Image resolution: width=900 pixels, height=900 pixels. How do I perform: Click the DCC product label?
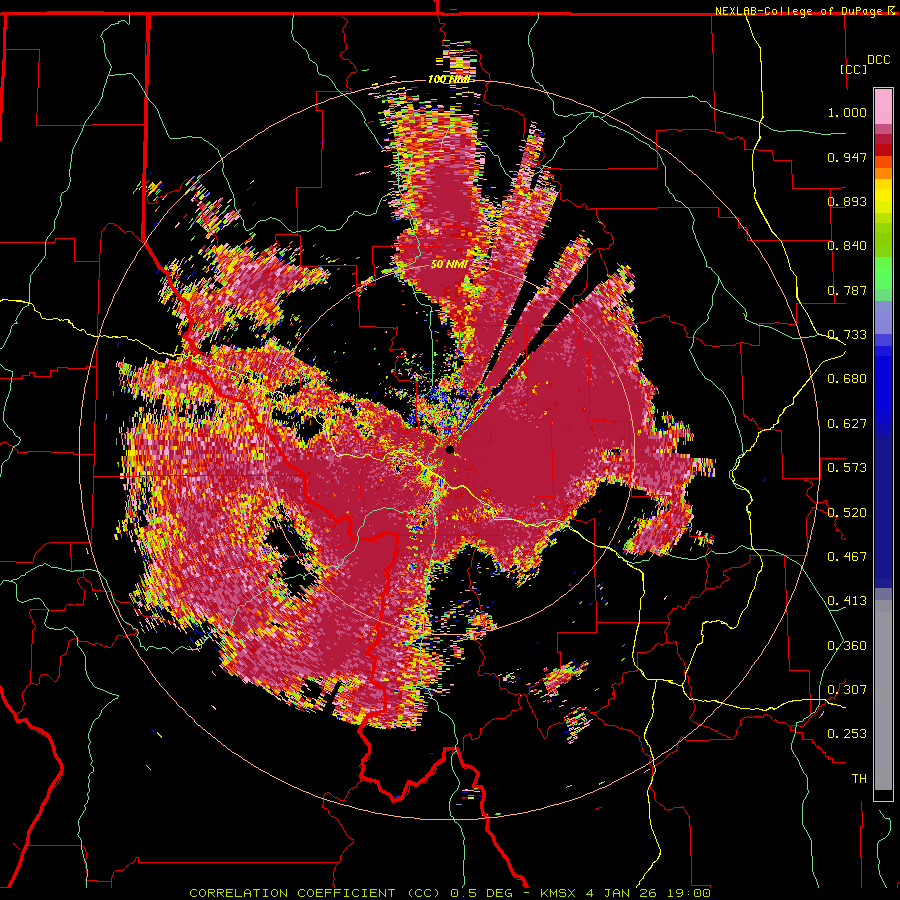(x=878, y=60)
